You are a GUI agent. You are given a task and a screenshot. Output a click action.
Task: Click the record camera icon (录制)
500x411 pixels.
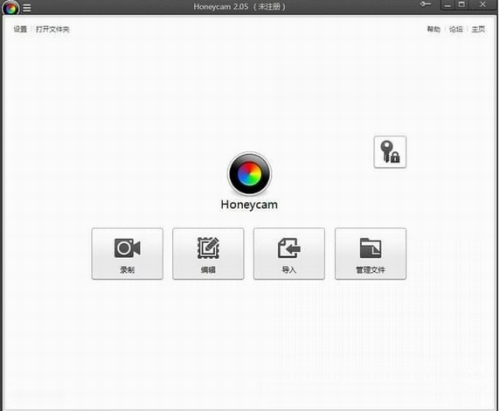(127, 248)
